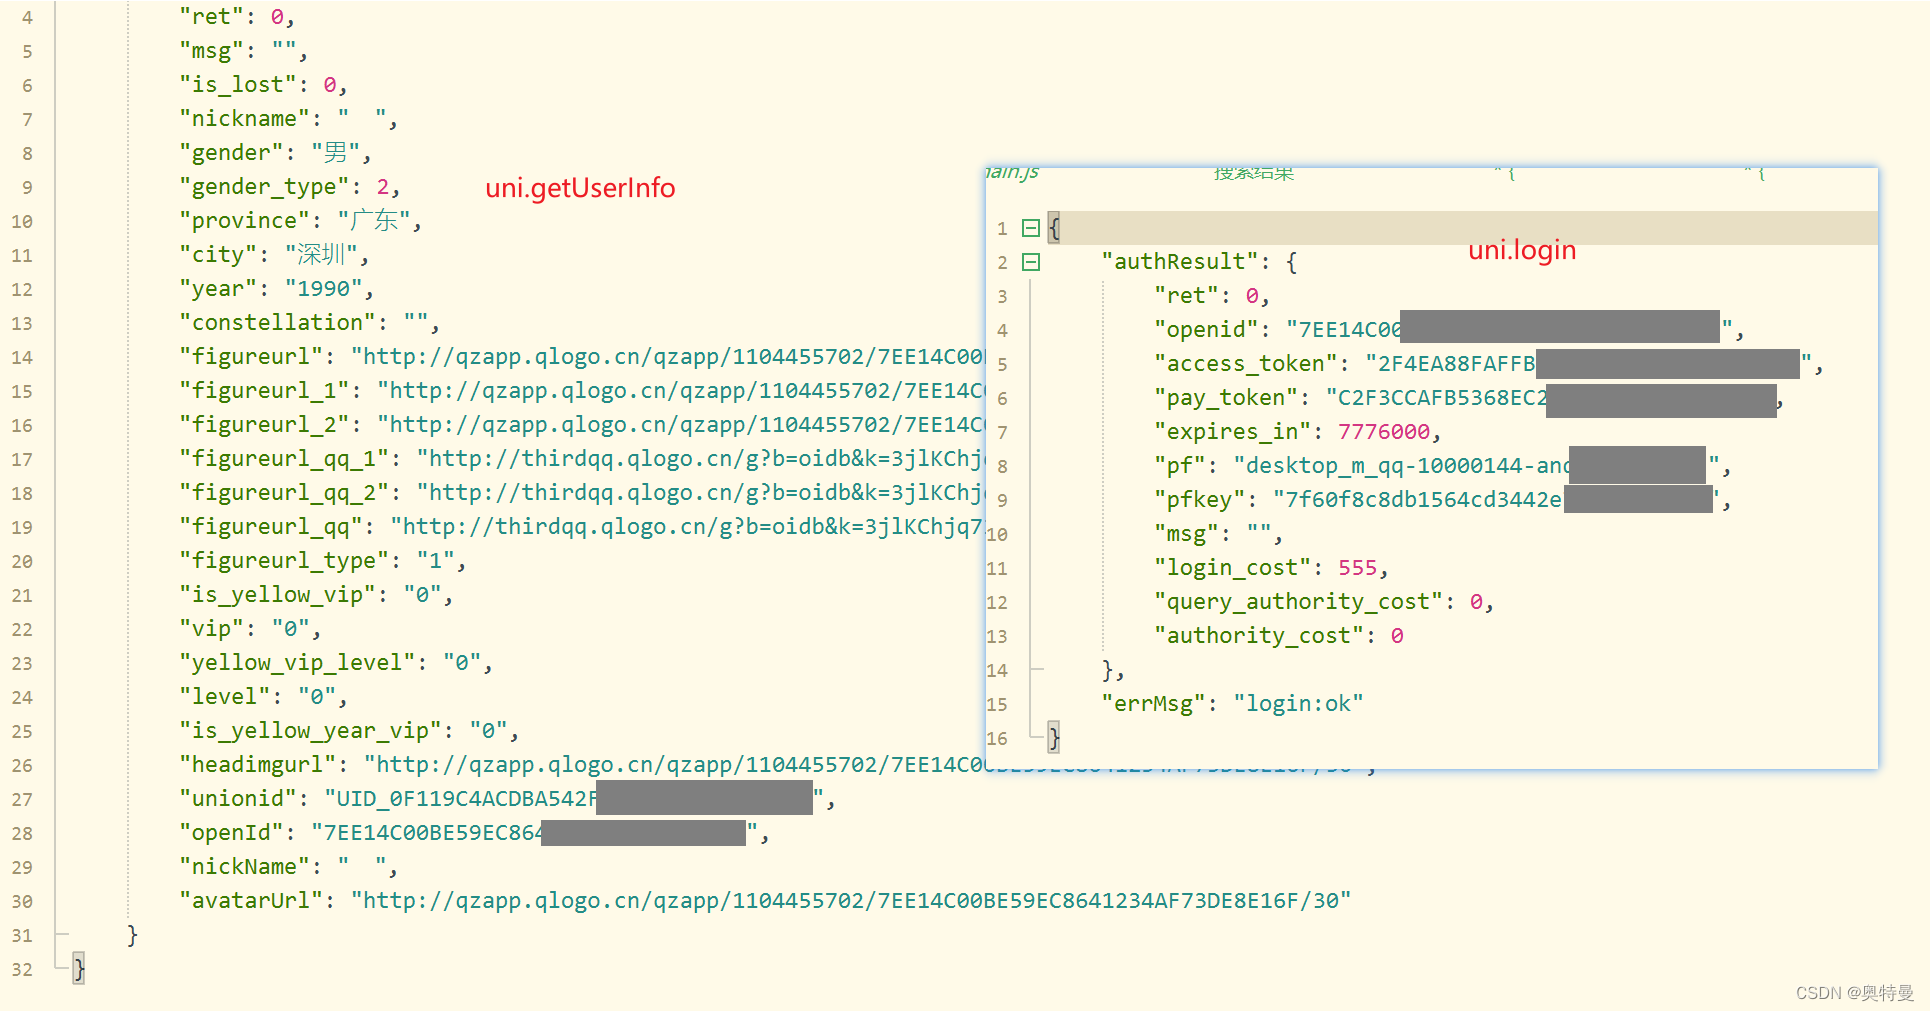Click the "query_authority_cost" key

[1298, 602]
